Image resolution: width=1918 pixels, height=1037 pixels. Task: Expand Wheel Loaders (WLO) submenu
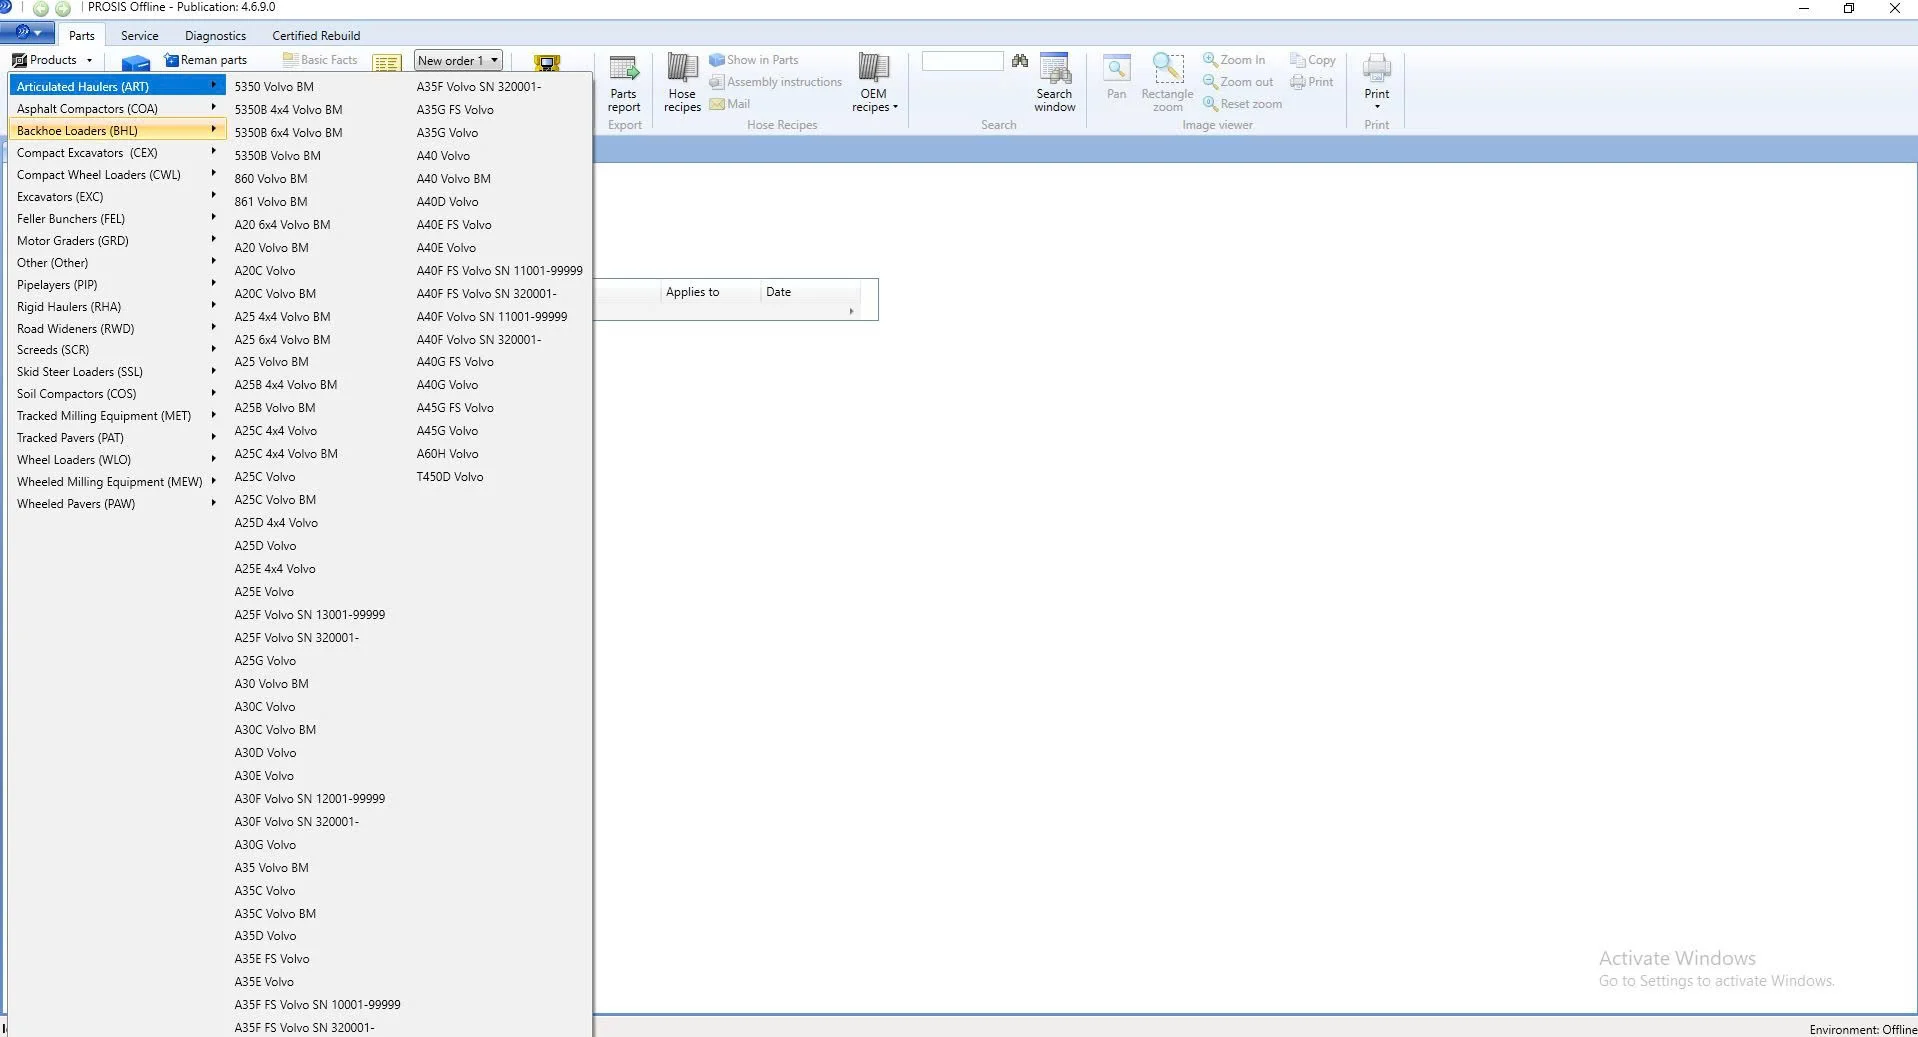(118, 460)
